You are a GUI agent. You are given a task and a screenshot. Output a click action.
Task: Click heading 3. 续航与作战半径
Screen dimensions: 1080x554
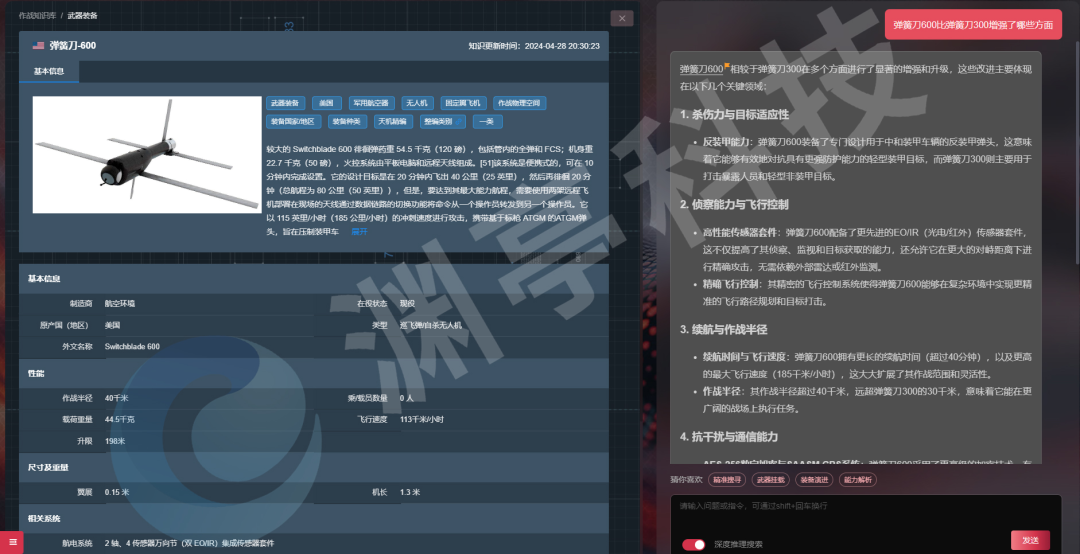723,329
